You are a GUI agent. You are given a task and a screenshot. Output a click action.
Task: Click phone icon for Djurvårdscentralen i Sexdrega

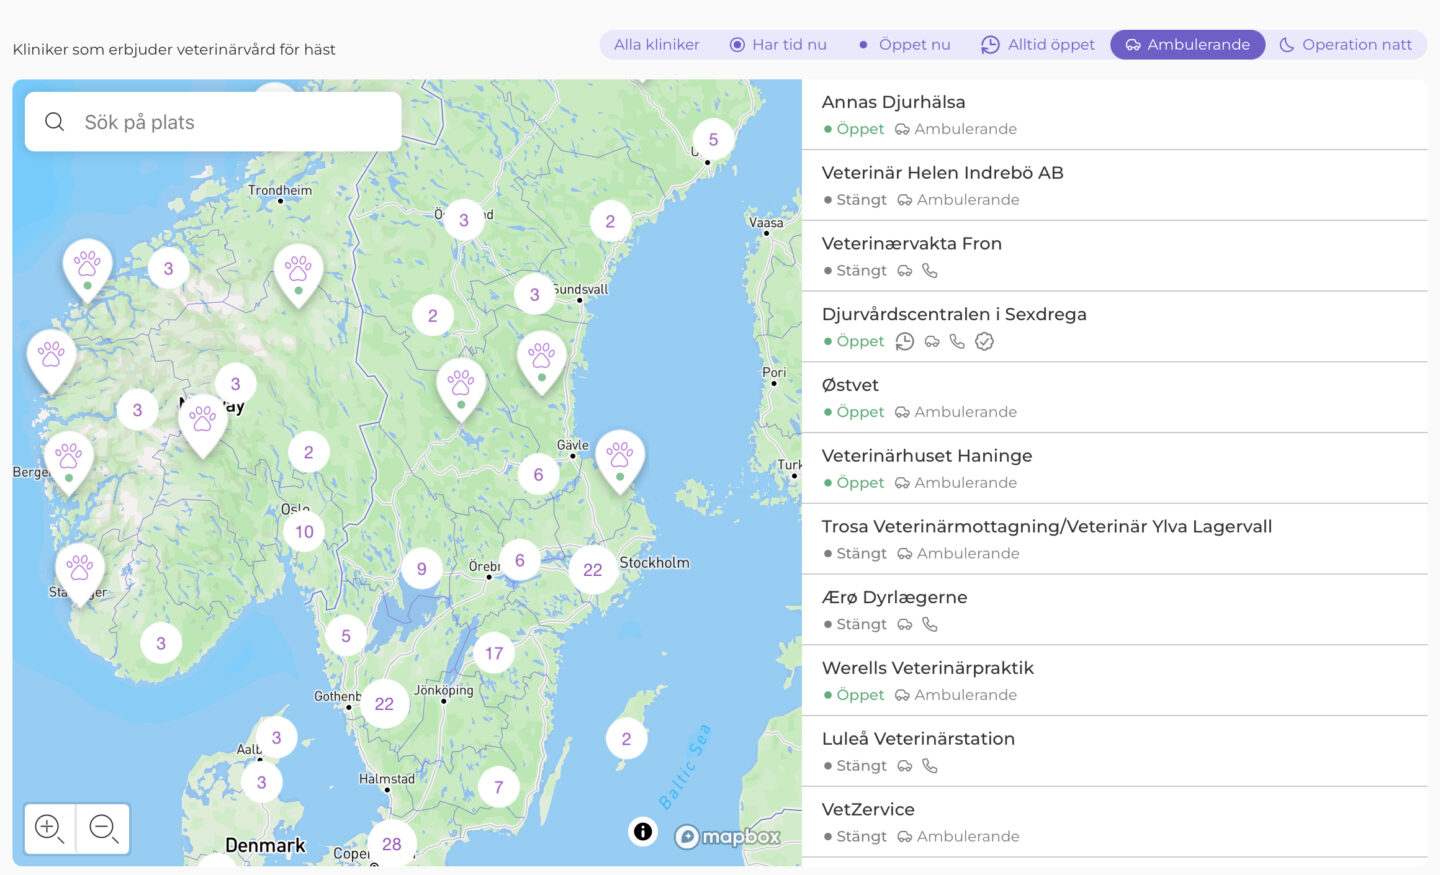957,342
